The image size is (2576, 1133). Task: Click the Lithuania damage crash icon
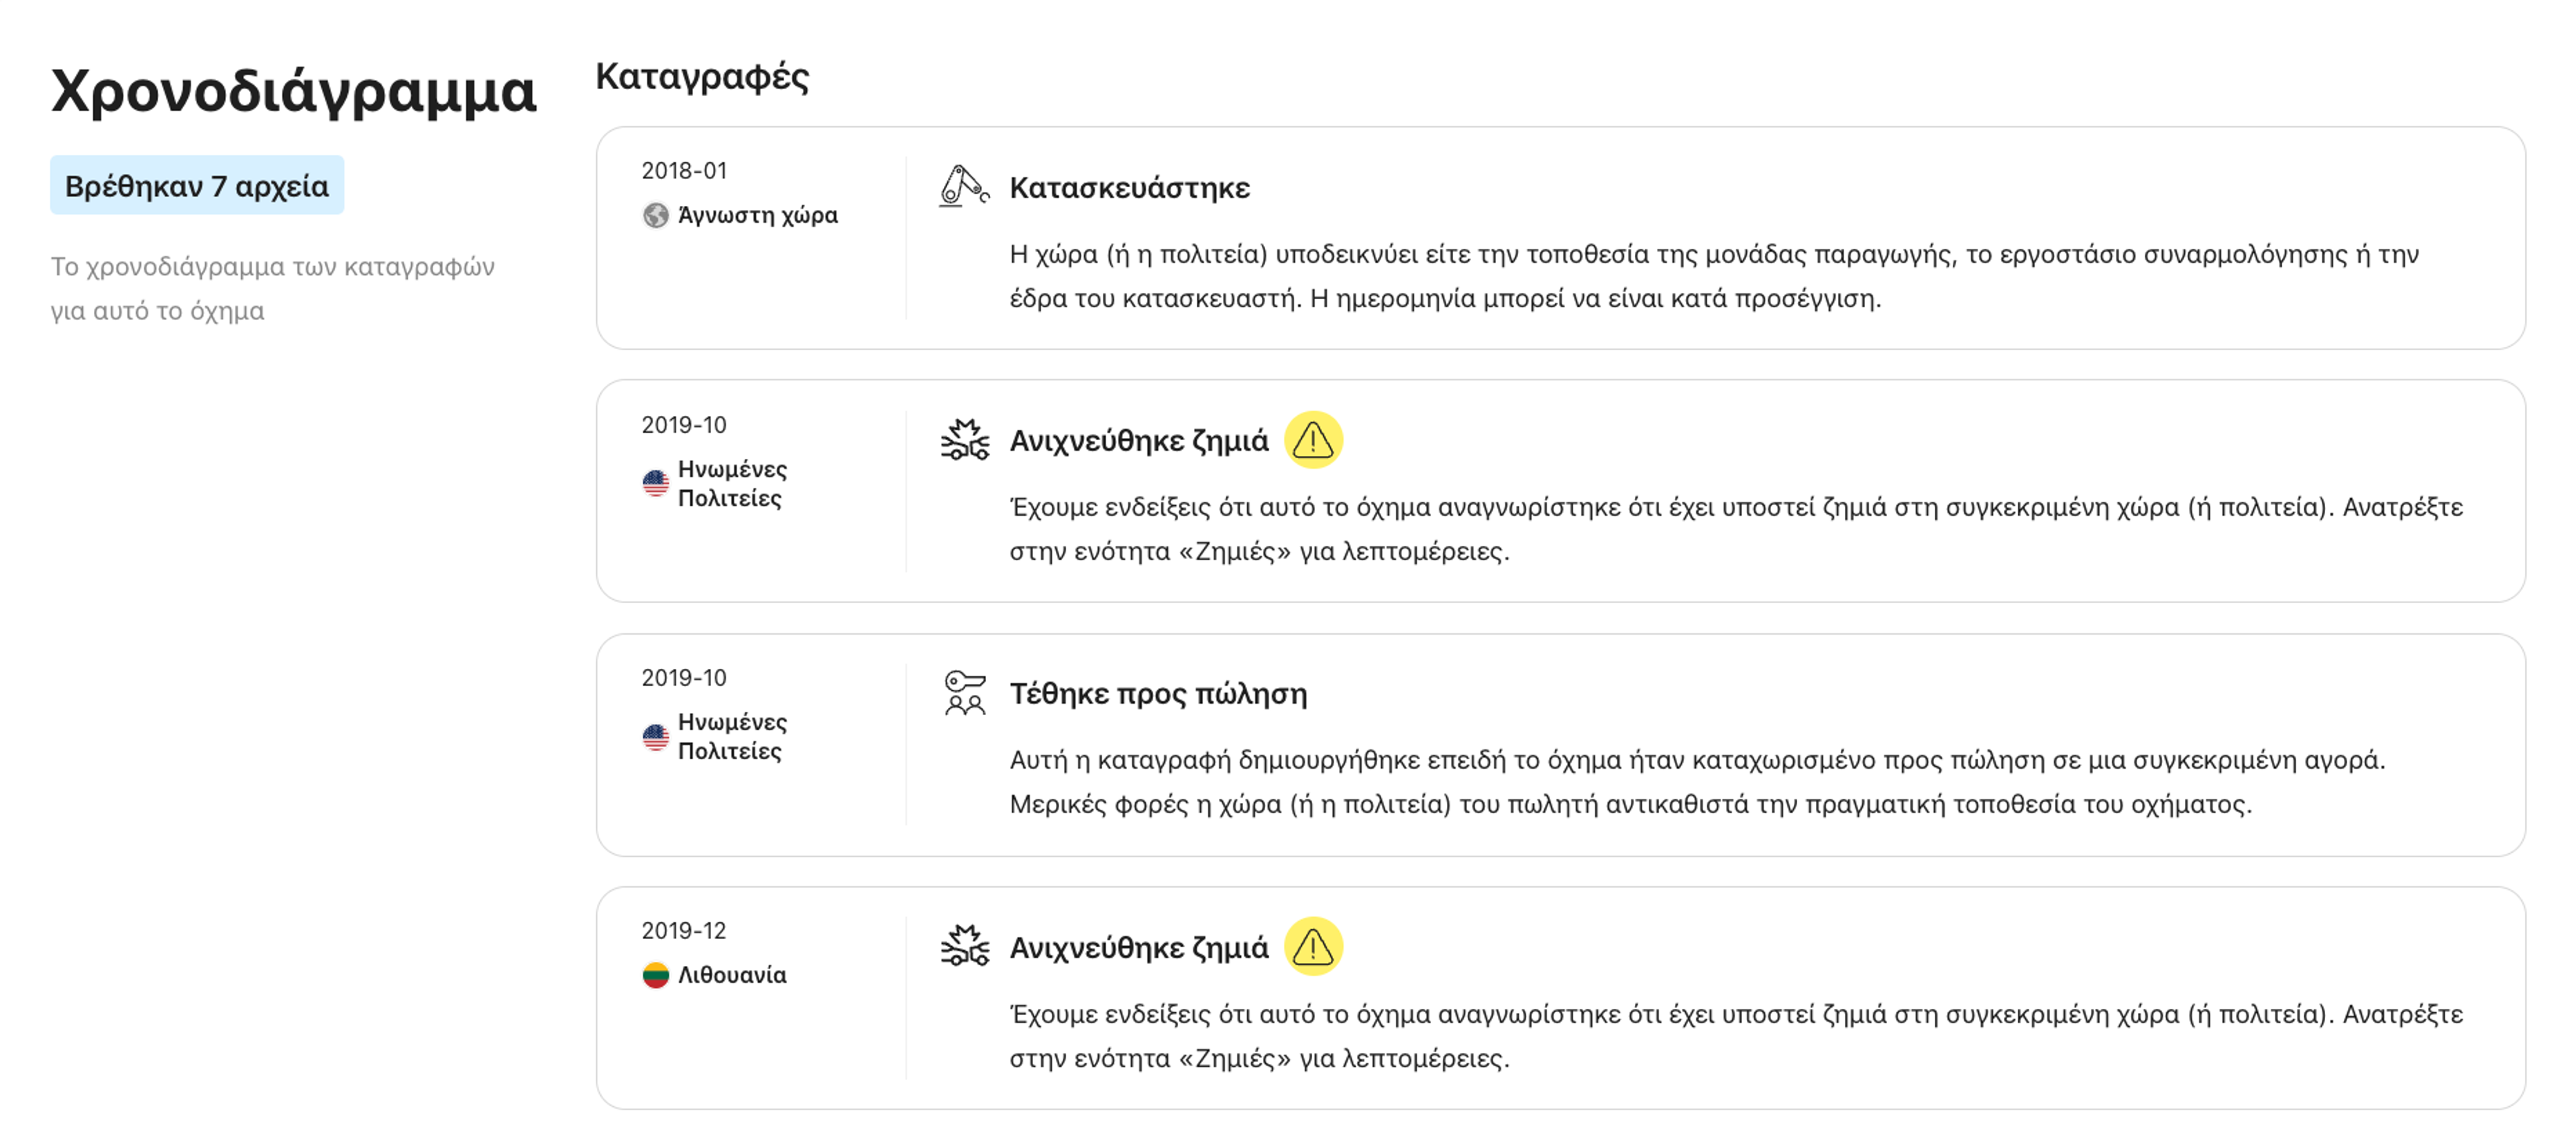point(964,946)
